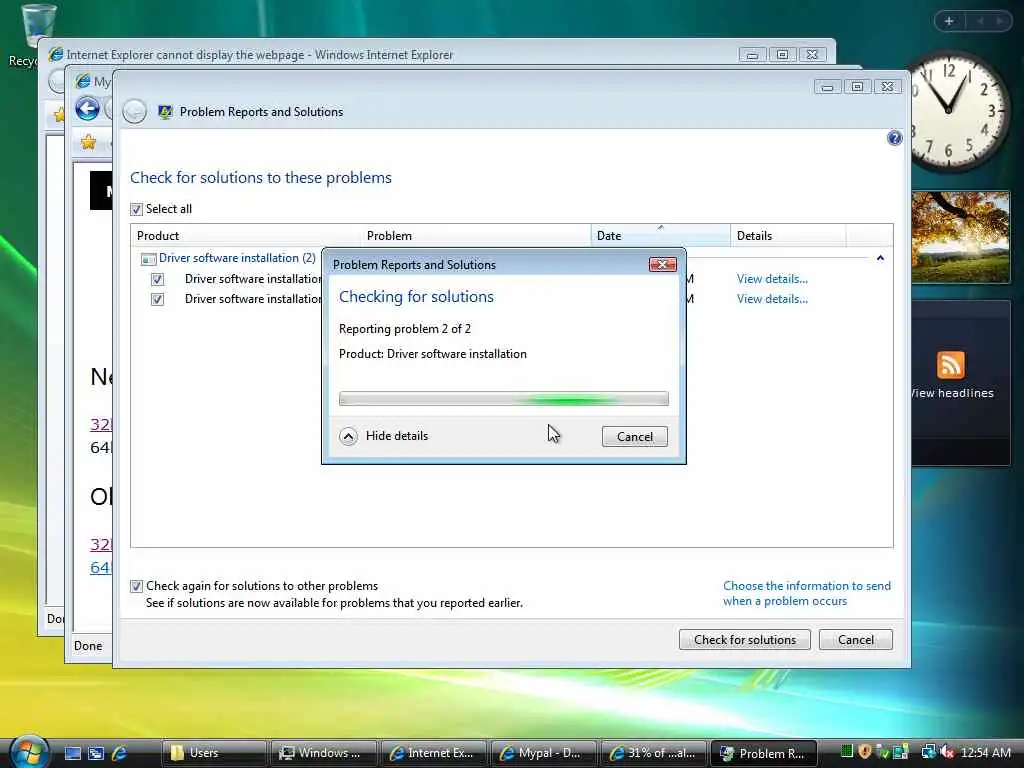Click the Check for solutions button

(744, 639)
